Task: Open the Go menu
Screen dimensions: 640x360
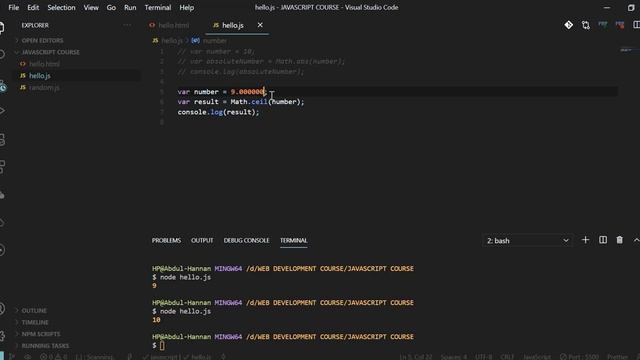Action: 111,7
